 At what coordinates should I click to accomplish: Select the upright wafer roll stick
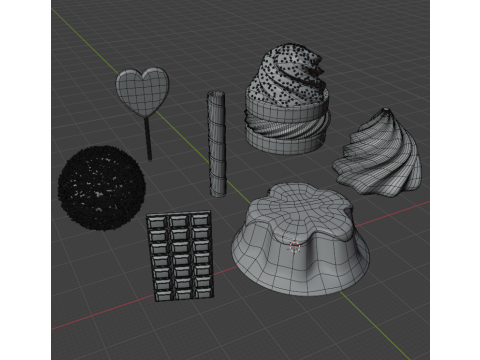217,144
